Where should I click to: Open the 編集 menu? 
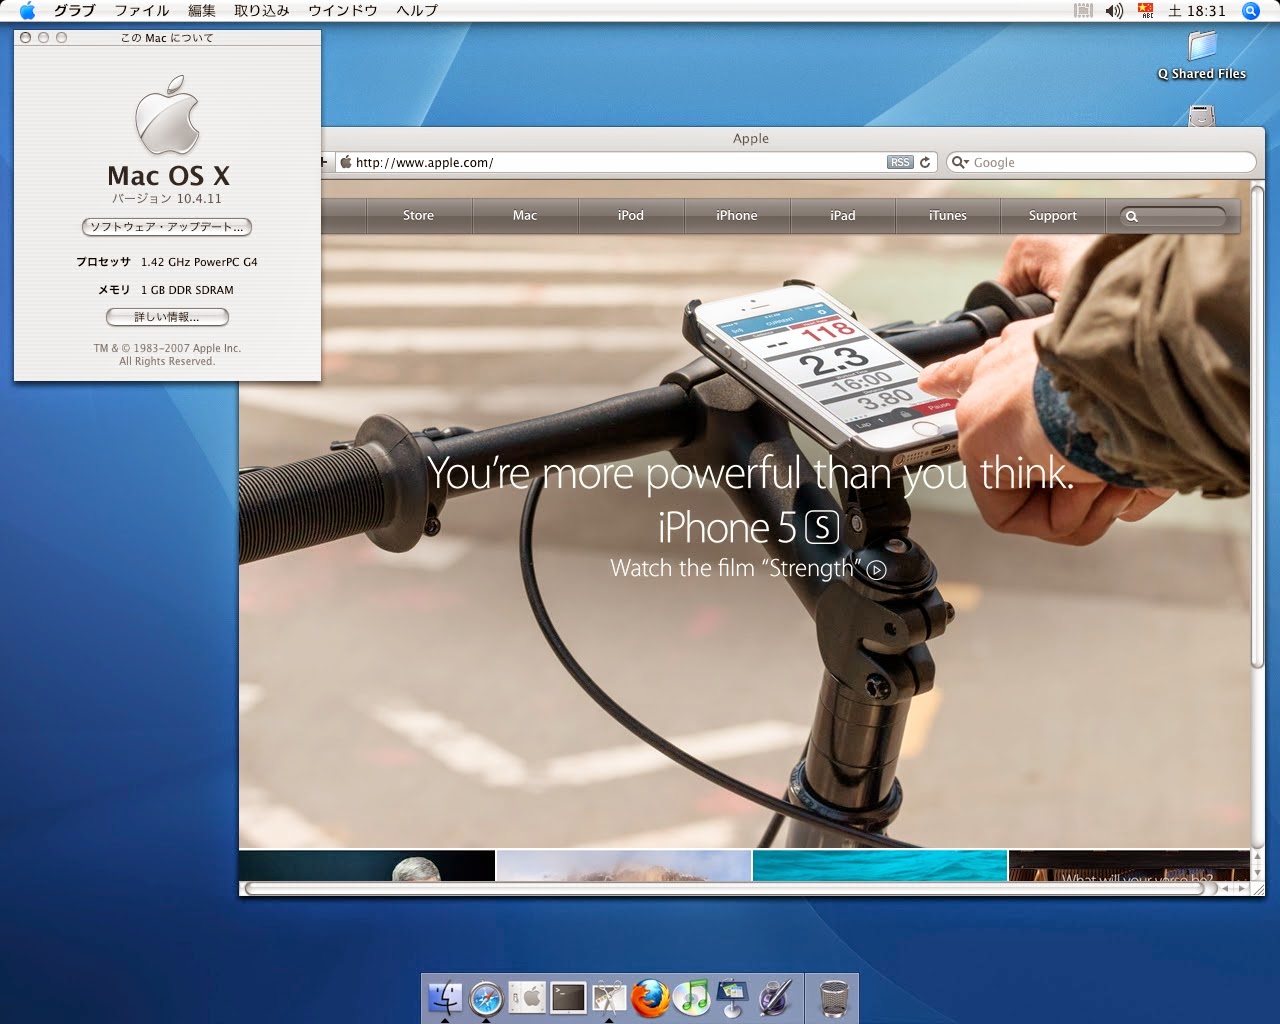pos(202,10)
